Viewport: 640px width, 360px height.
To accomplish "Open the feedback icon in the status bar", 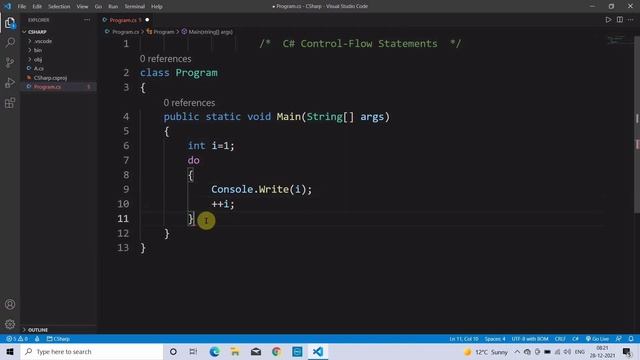I will (x=619, y=339).
